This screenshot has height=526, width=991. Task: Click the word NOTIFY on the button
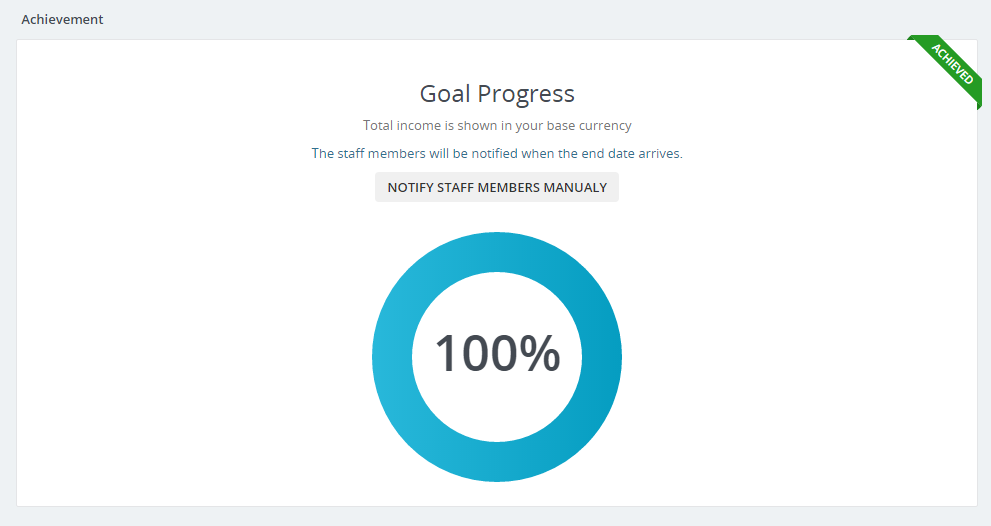[x=410, y=187]
